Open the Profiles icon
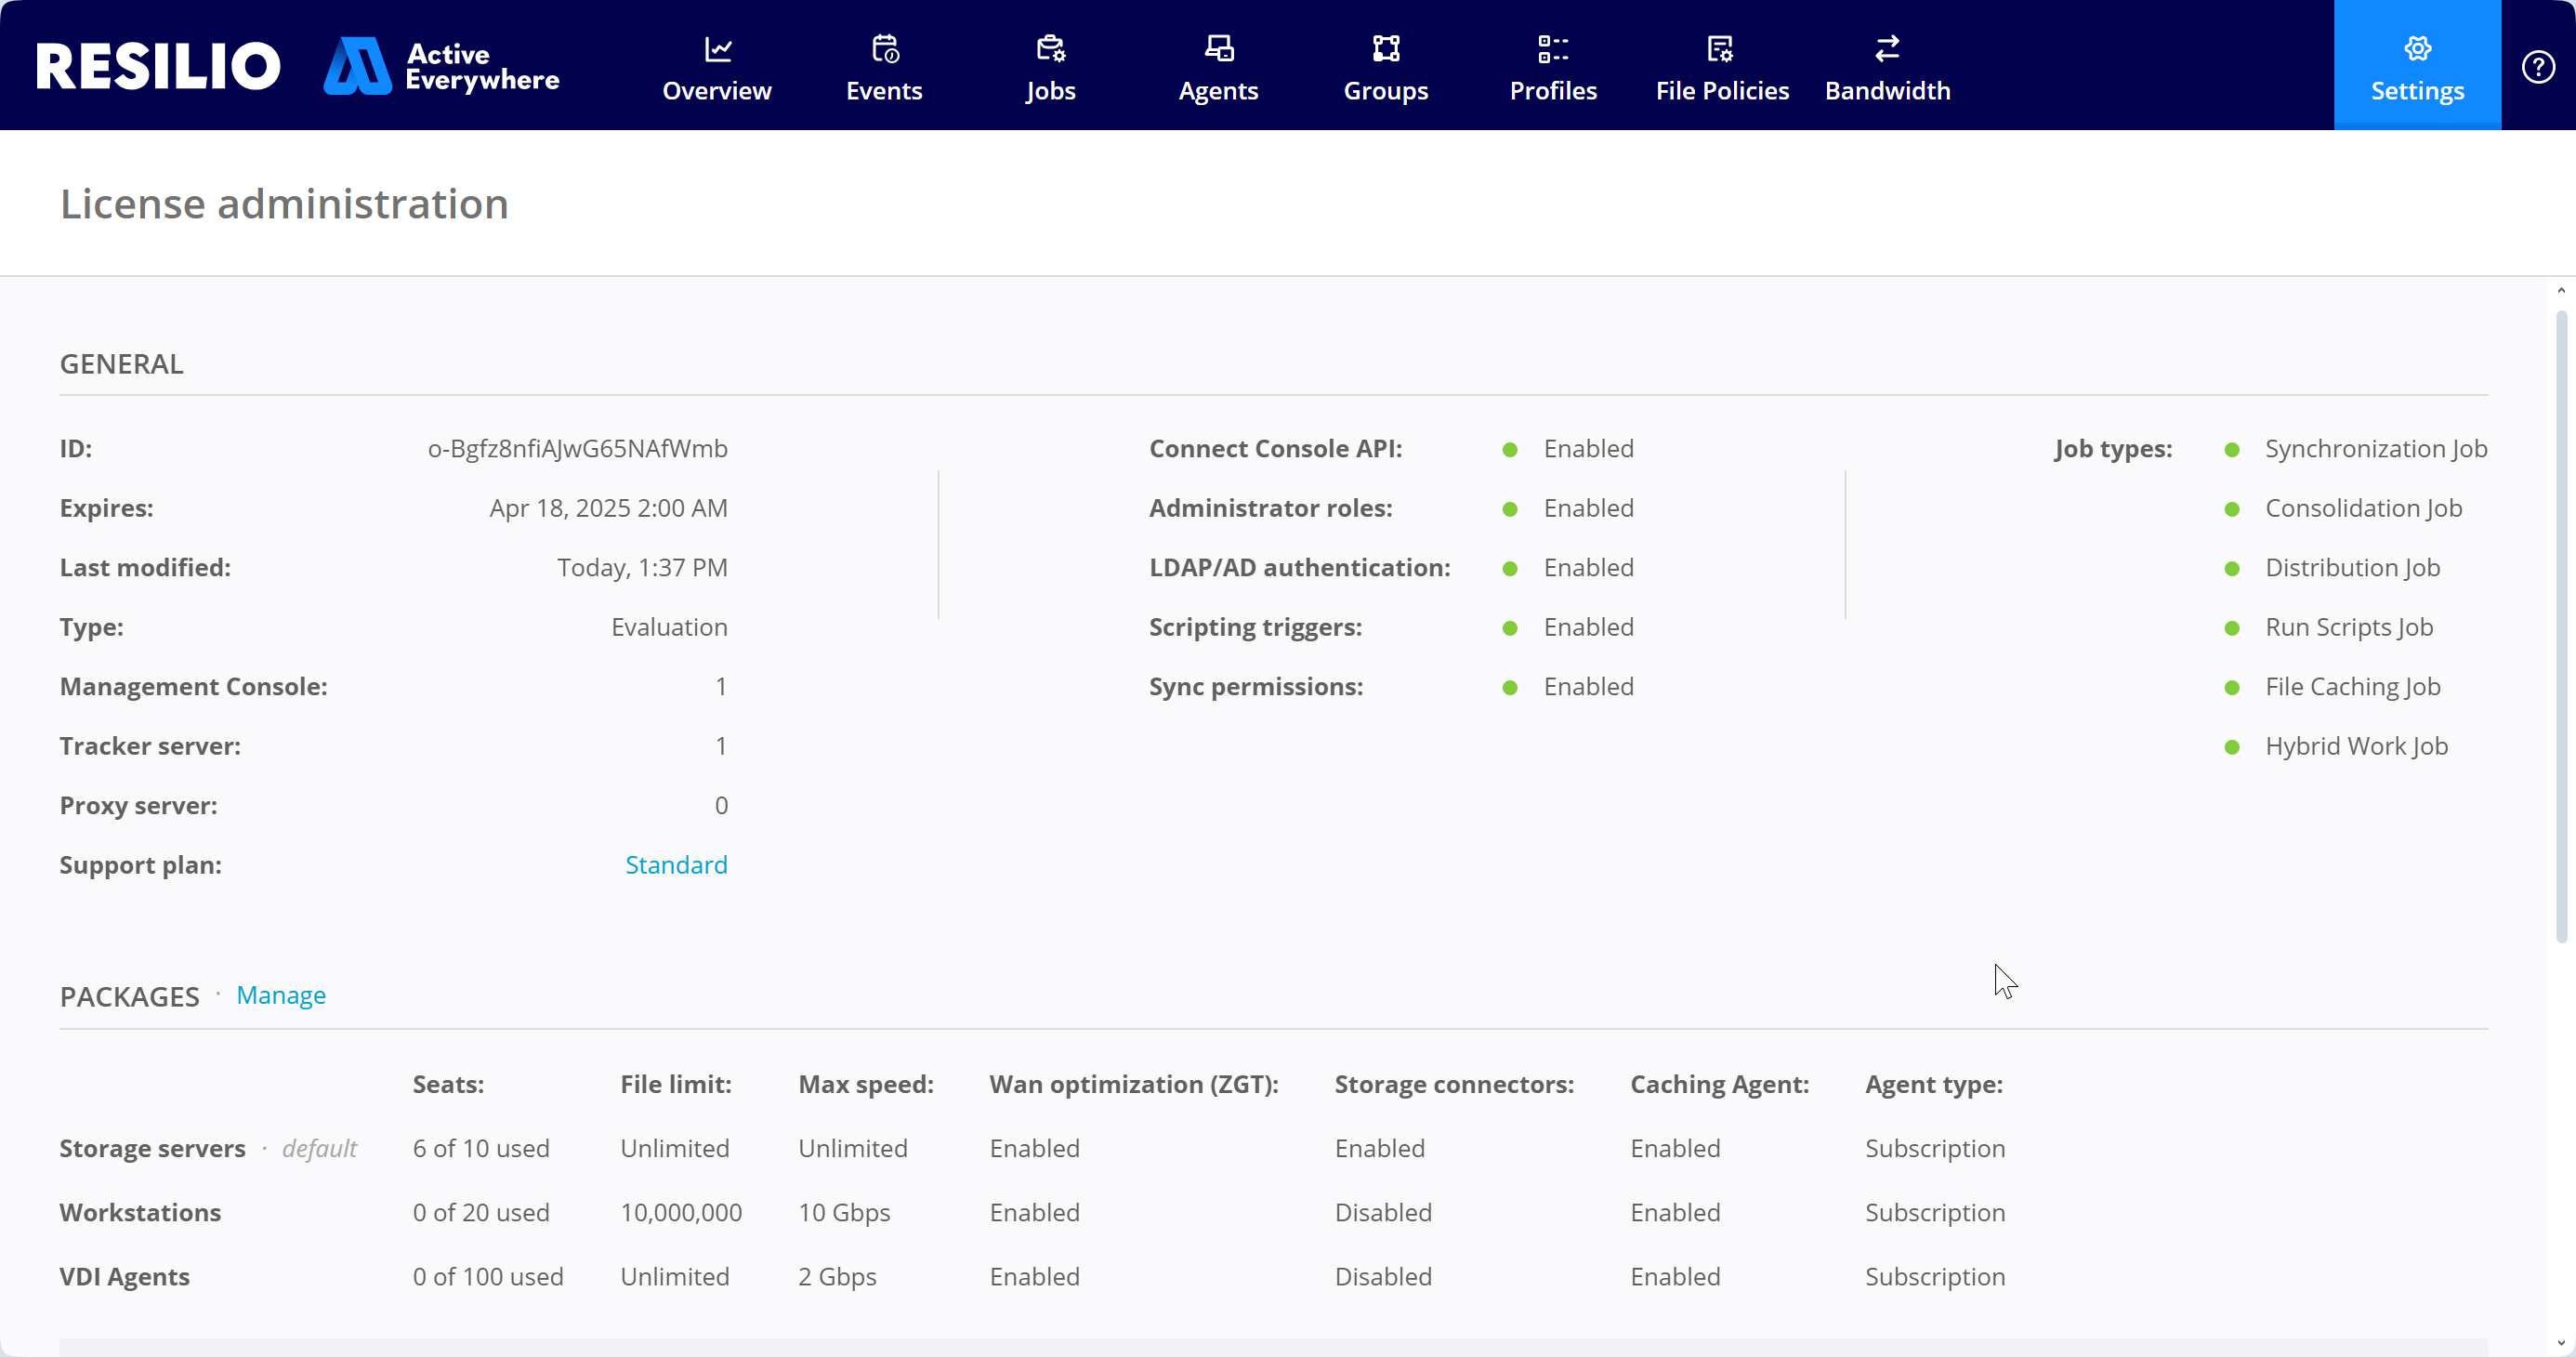2576x1357 pixels. [x=1553, y=48]
